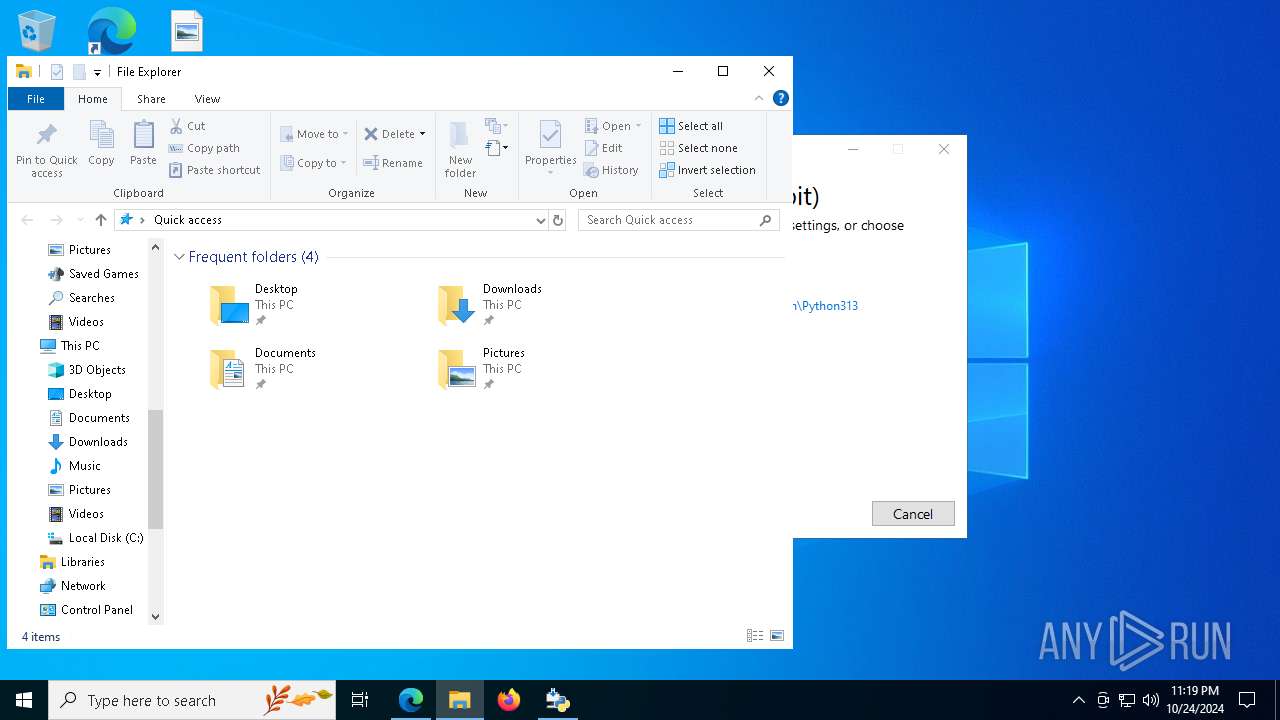This screenshot has width=1280, height=720.
Task: Open notification center on taskbar
Action: point(1247,700)
